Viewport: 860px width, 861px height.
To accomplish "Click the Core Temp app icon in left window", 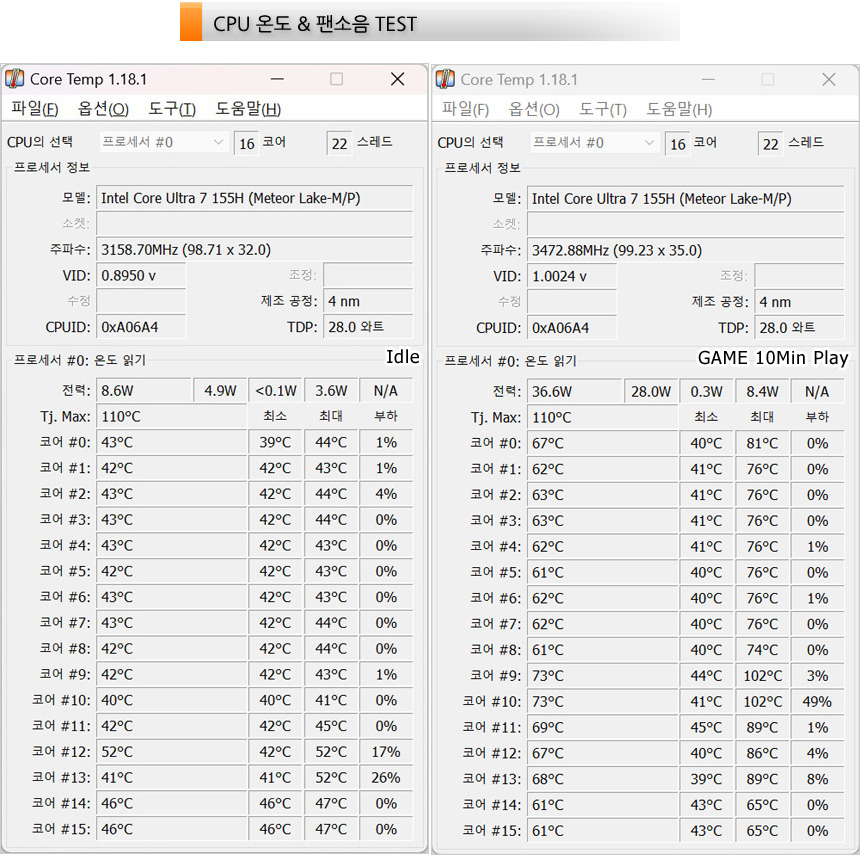I will pos(15,79).
